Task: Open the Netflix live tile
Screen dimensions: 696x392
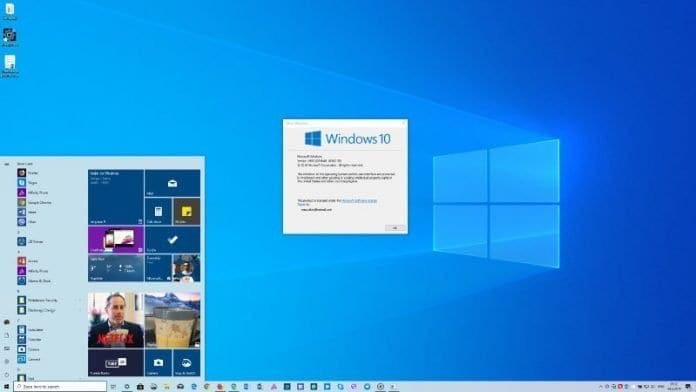Action: point(116,320)
